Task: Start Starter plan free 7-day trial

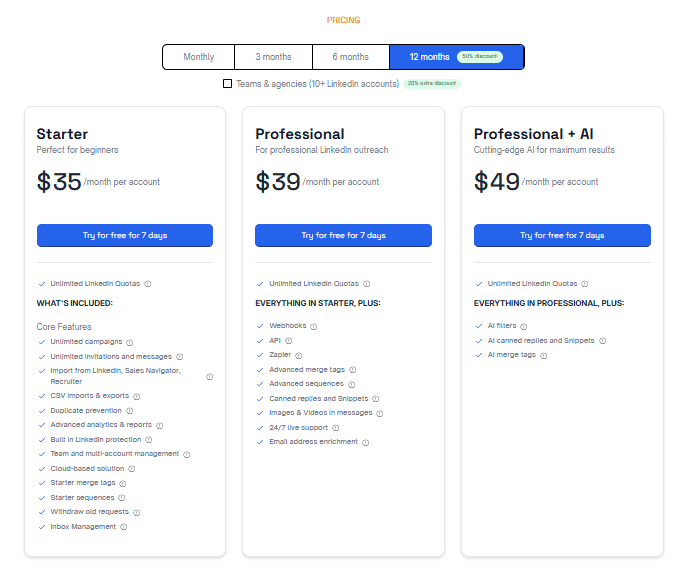Action: (x=125, y=235)
